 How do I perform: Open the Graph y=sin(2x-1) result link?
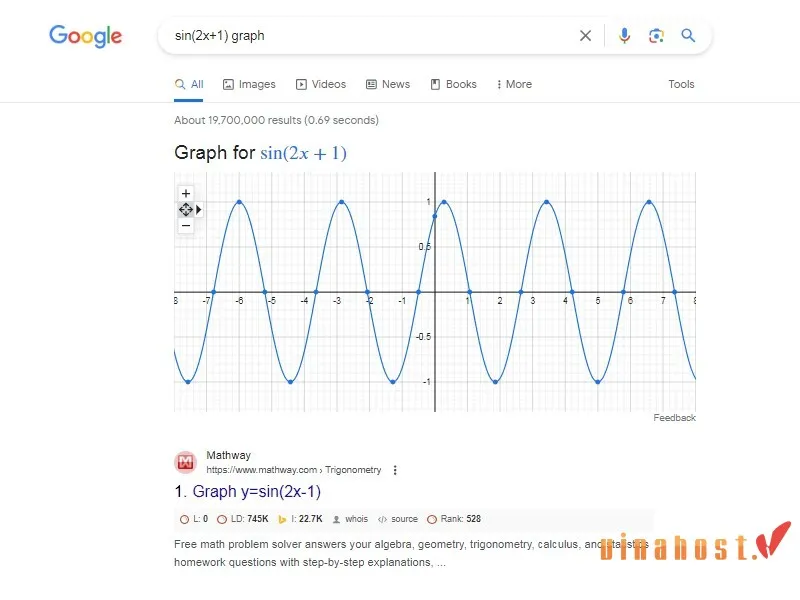248,492
